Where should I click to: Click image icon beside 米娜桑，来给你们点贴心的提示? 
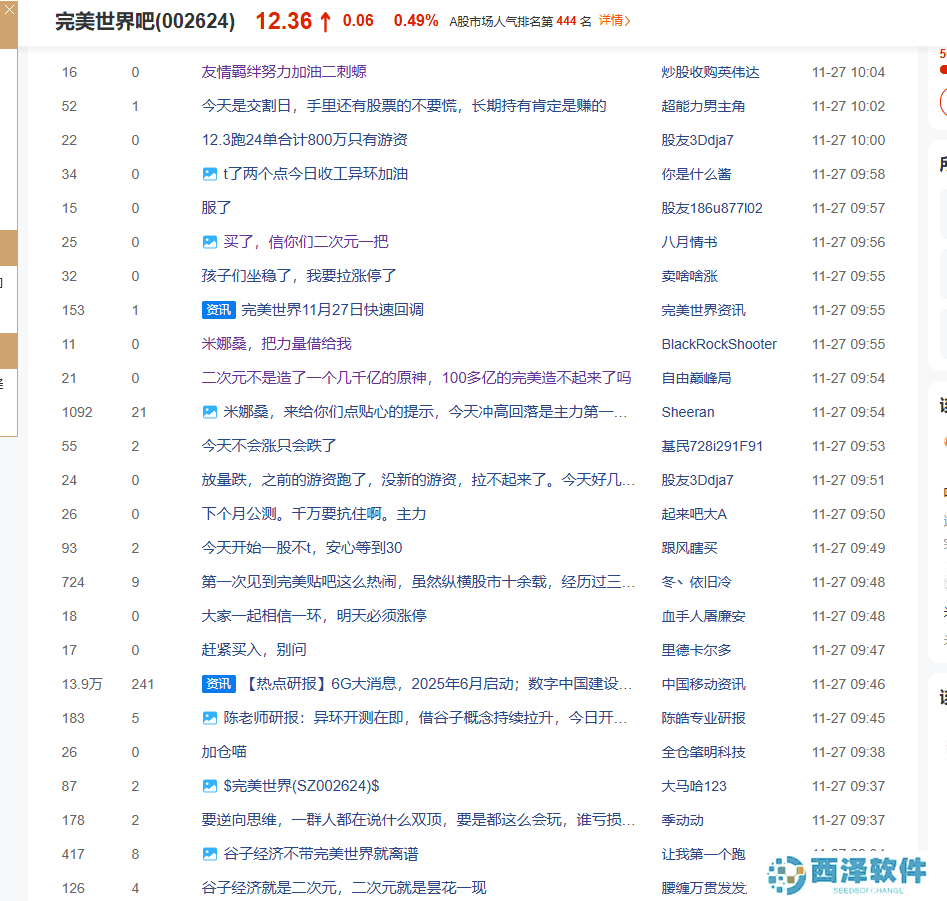[210, 412]
